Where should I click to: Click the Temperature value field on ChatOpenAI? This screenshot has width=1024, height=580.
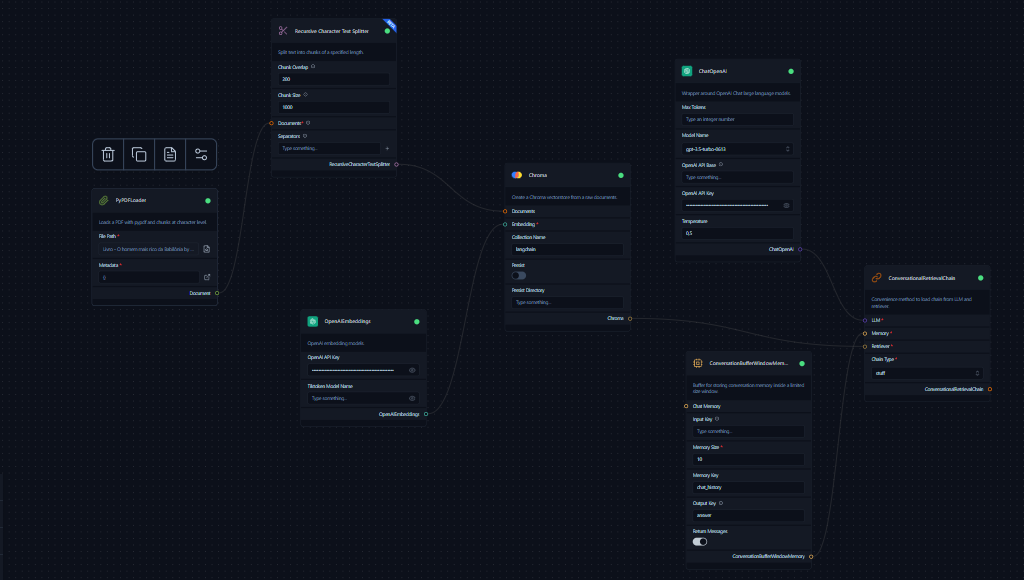[737, 232]
